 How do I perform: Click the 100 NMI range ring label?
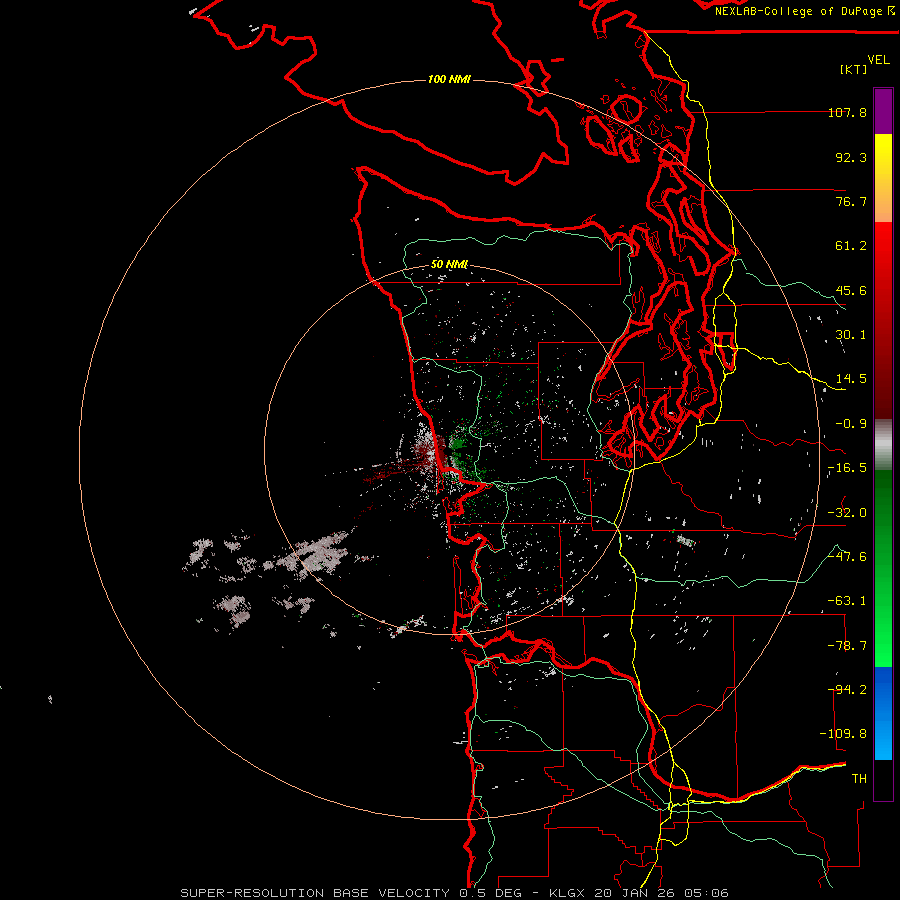(x=449, y=79)
